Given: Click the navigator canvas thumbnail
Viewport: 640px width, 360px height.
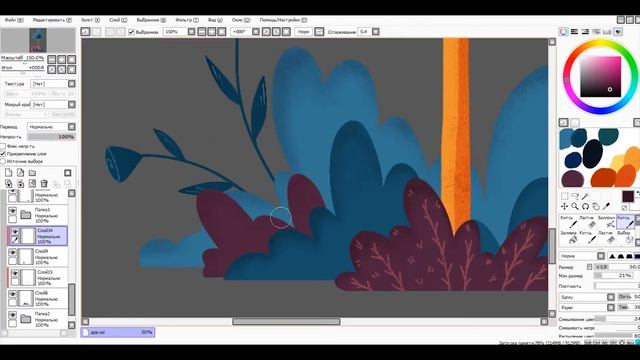Looking at the screenshot, I should (38, 40).
